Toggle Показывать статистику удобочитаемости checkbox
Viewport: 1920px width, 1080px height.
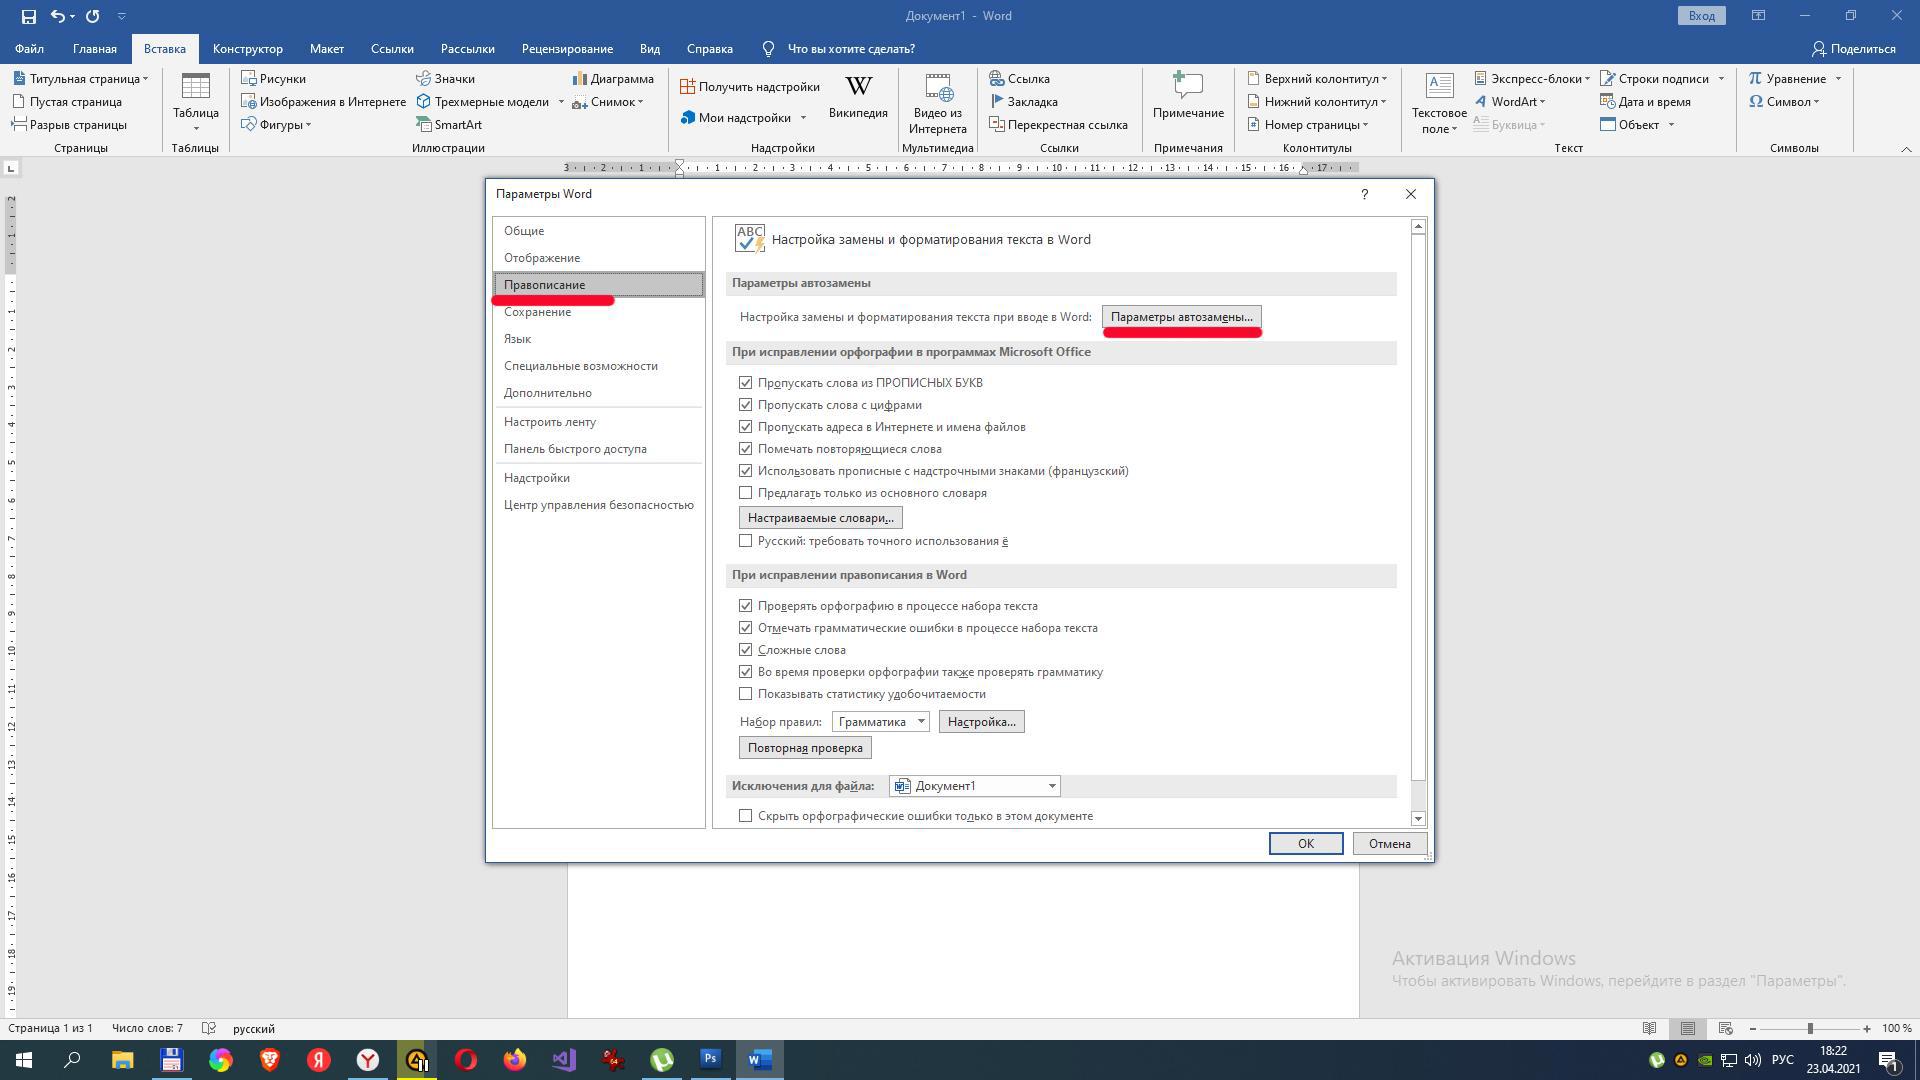click(745, 694)
